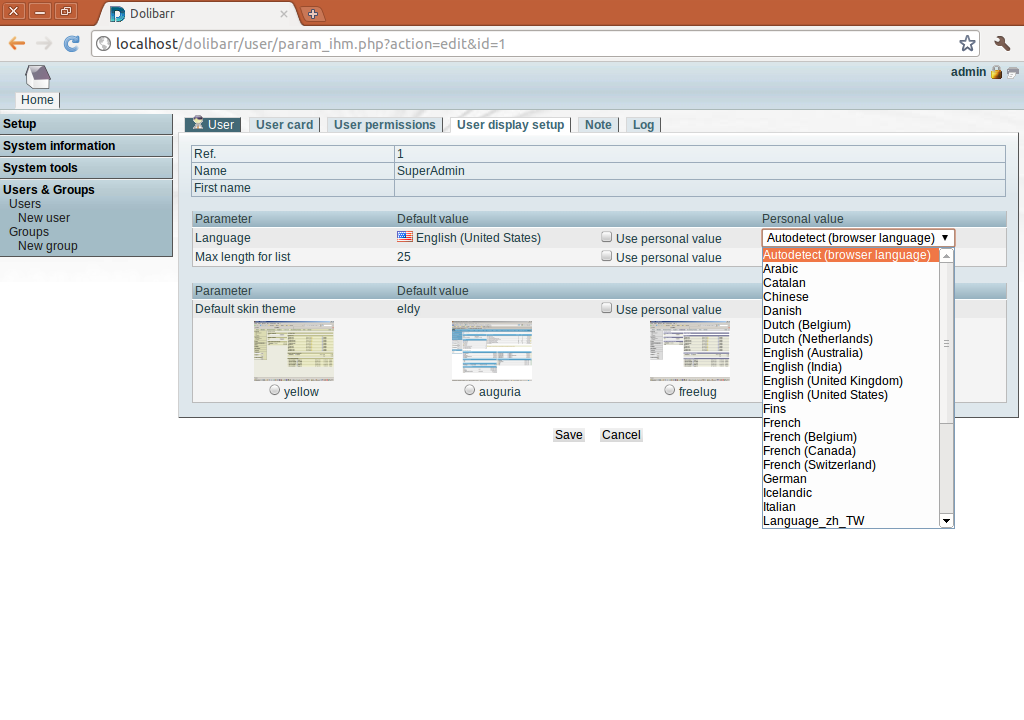Choose French (Switzerland) option
Screen dimensions: 1024x720
[x=850, y=465]
